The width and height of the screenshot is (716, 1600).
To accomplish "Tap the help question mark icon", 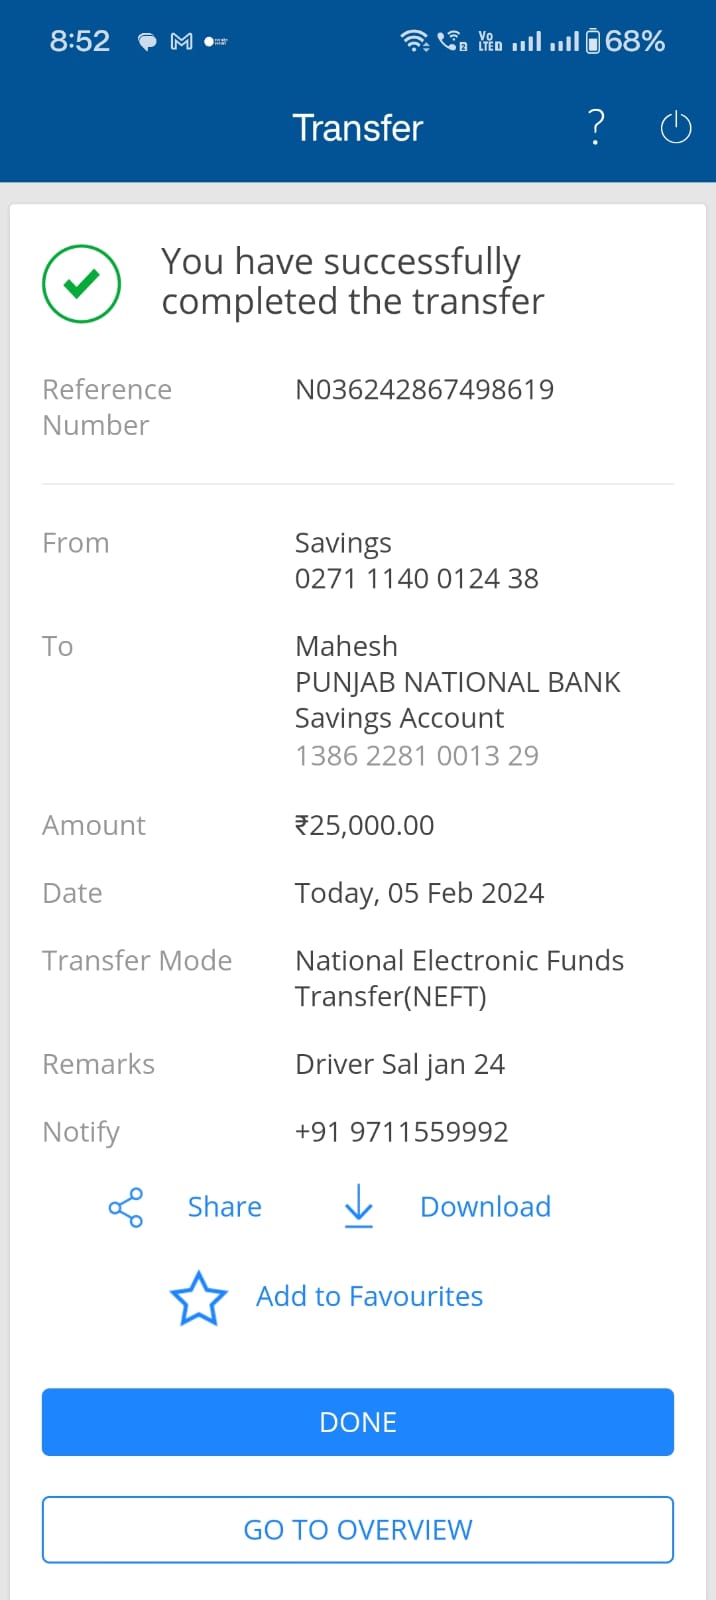I will (x=596, y=127).
